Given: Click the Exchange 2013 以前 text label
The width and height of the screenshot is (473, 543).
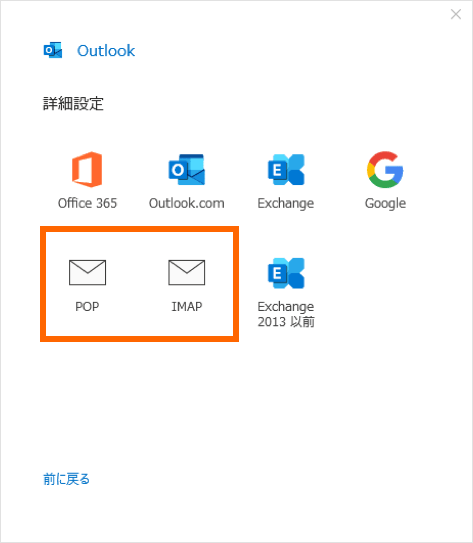Looking at the screenshot, I should tap(286, 314).
